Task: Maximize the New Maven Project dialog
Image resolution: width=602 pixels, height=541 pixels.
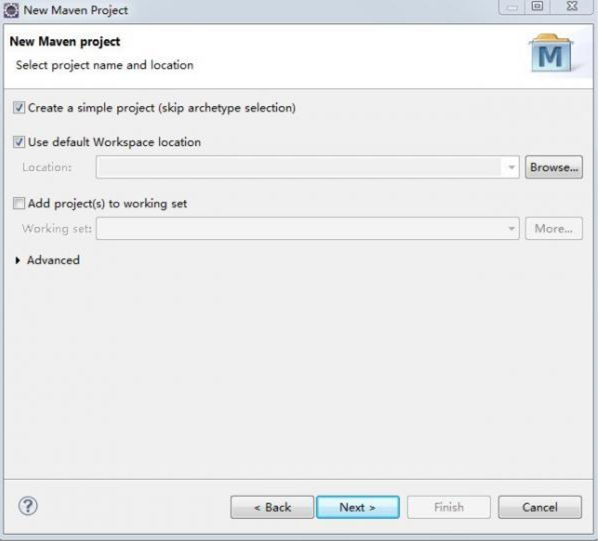Action: click(538, 7)
